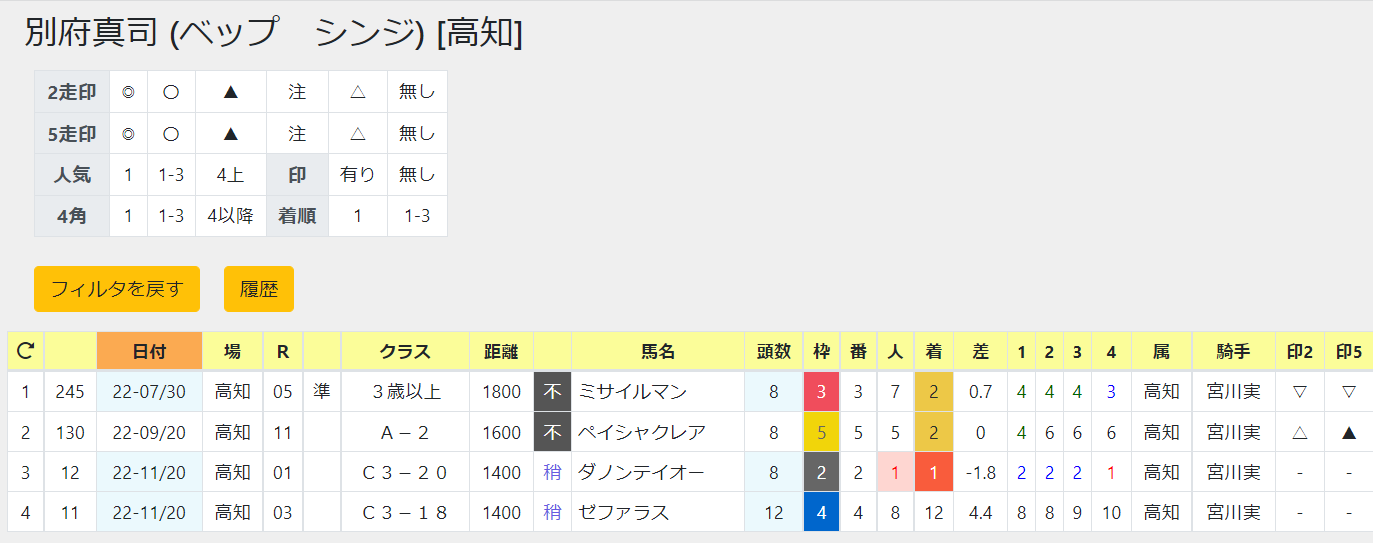Sort table by 日付 column header
1373x543 pixels.
pos(149,351)
